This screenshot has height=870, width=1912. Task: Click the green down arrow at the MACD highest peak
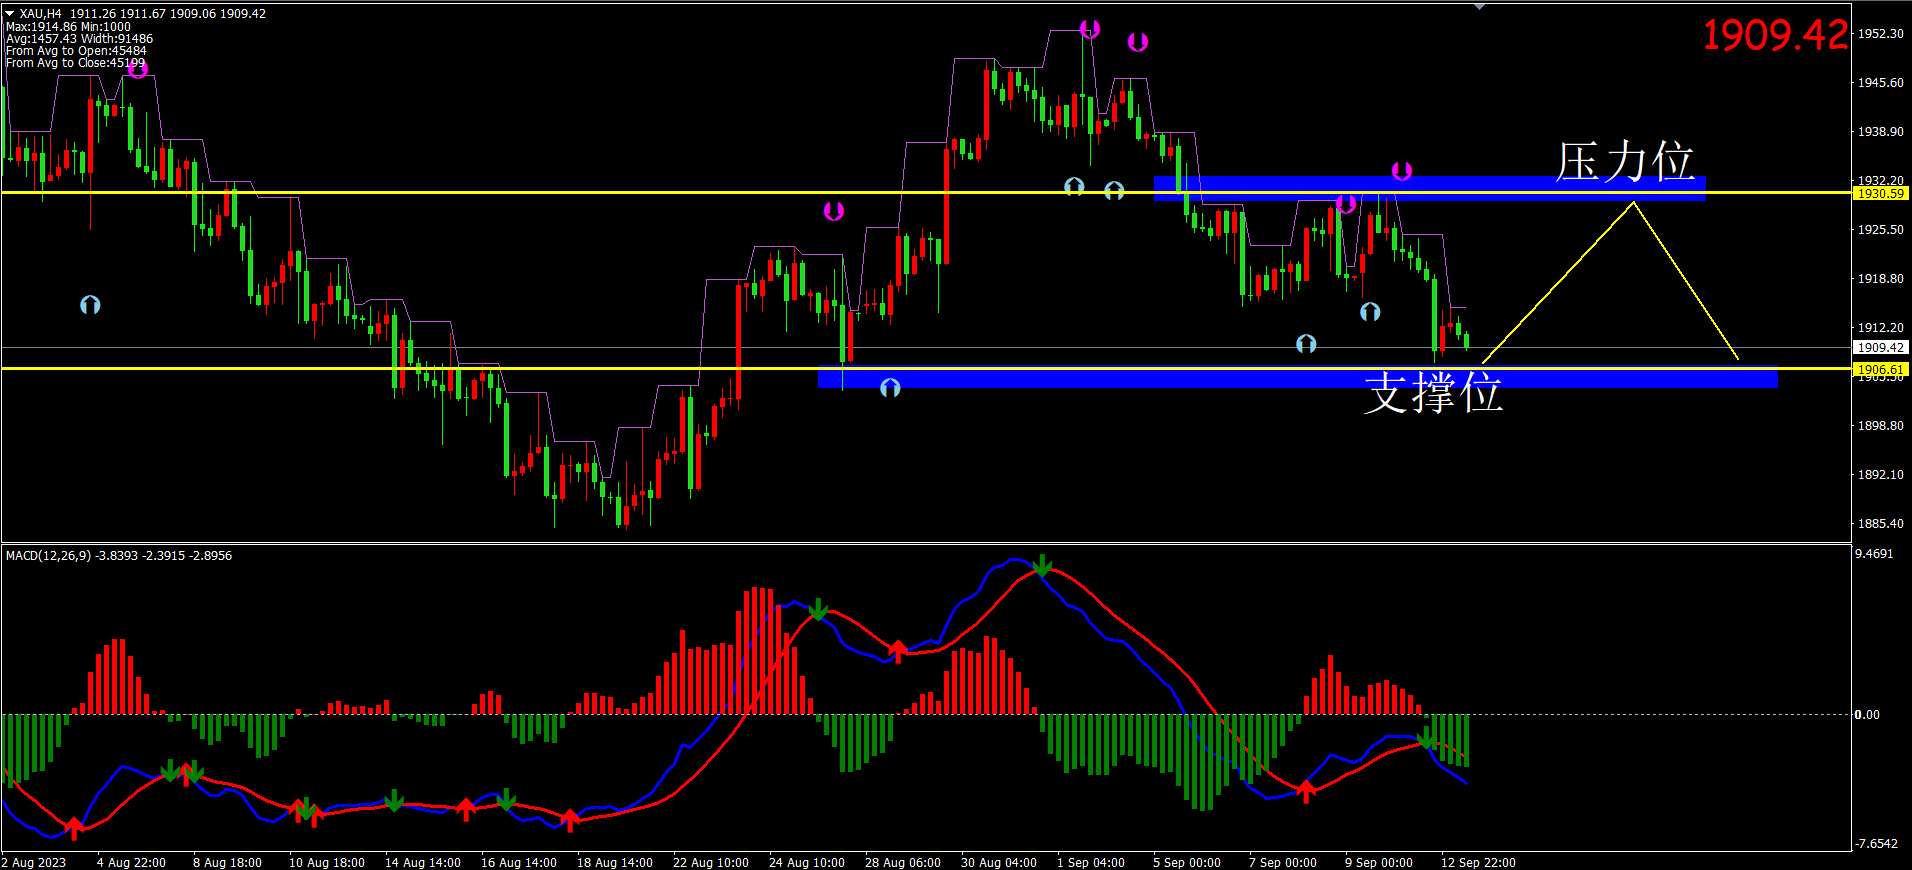tap(1042, 566)
